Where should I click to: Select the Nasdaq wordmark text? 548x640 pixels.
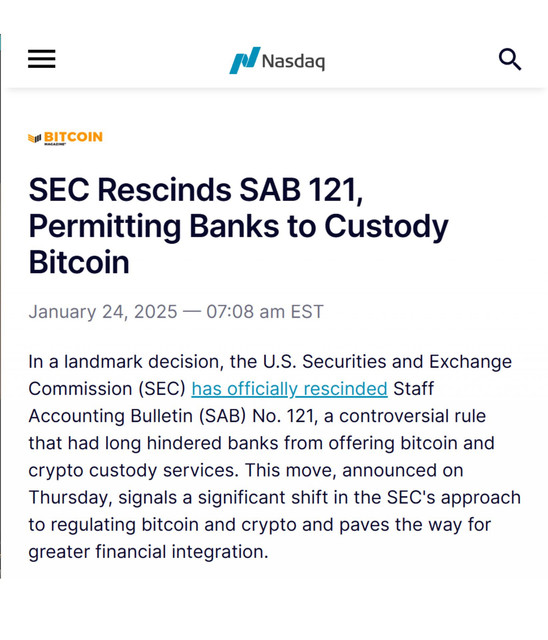(x=293, y=62)
